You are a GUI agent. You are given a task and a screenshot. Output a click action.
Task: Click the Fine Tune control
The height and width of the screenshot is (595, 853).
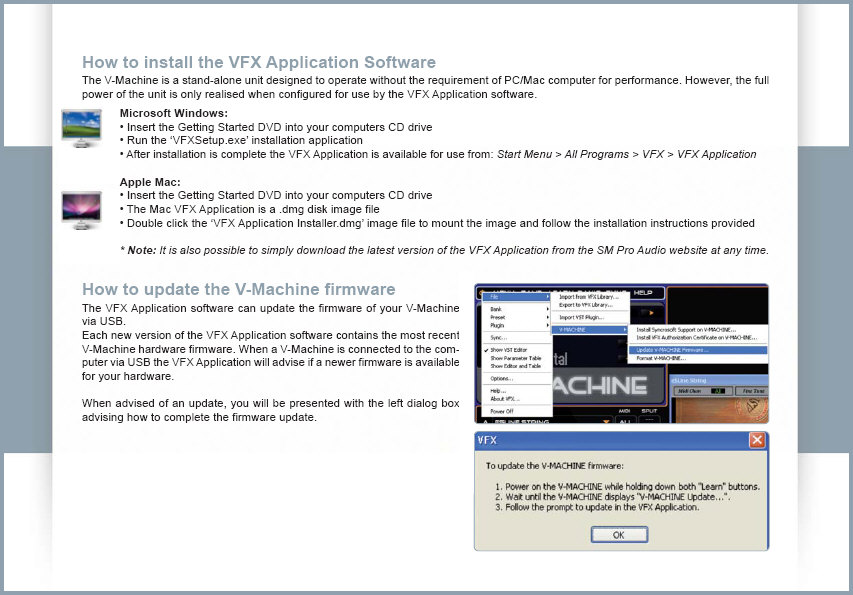[x=752, y=391]
